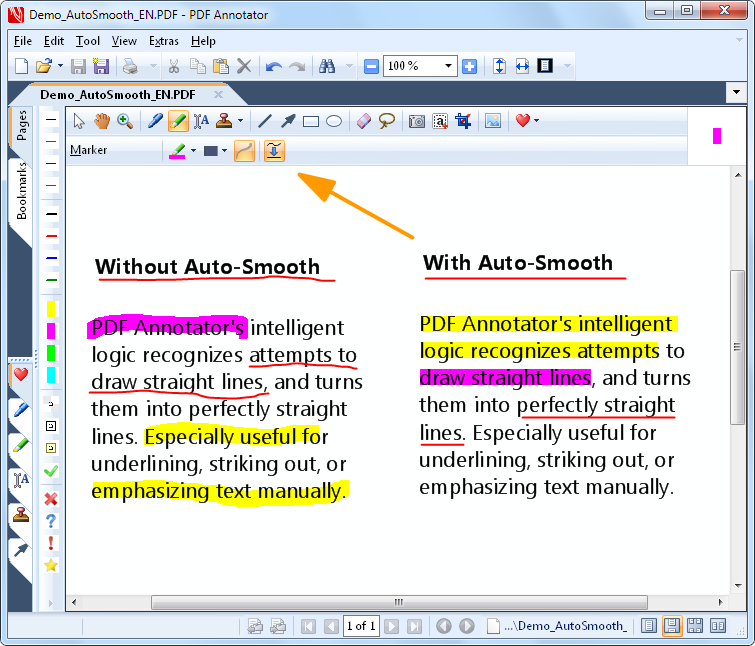
Task: Open the marker width dropdown arrow
Action: [224, 151]
